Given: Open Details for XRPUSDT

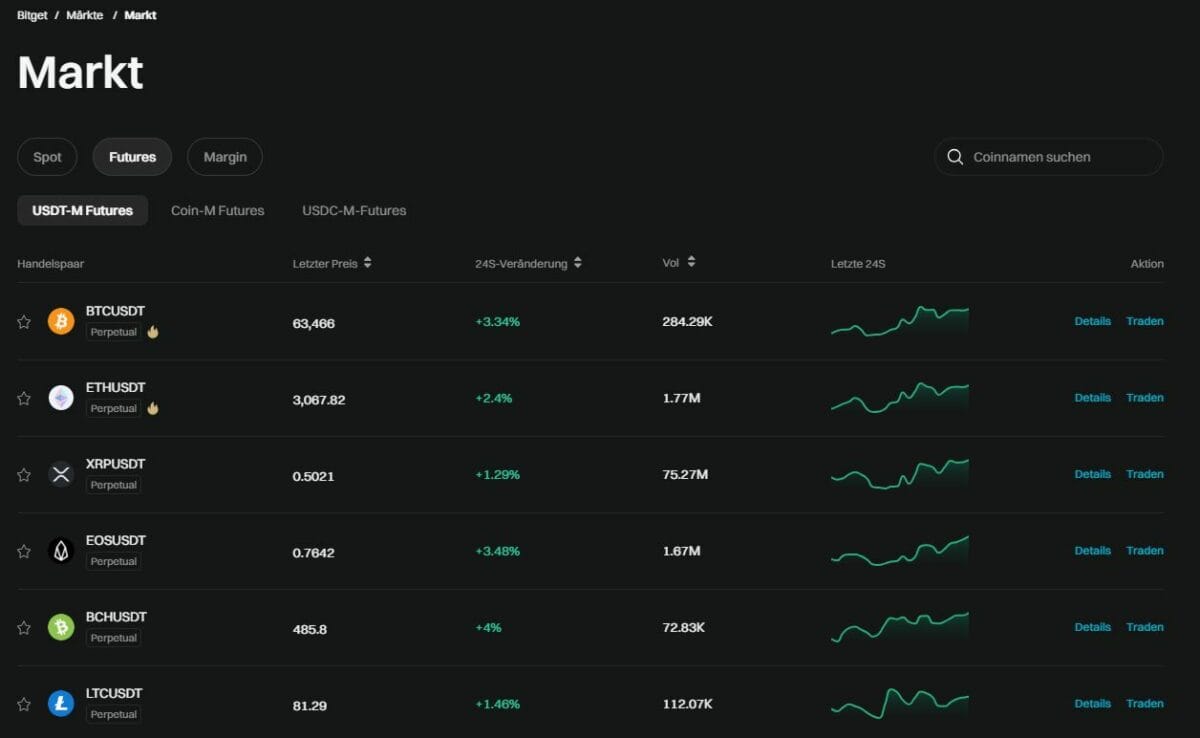Looking at the screenshot, I should (x=1092, y=473).
